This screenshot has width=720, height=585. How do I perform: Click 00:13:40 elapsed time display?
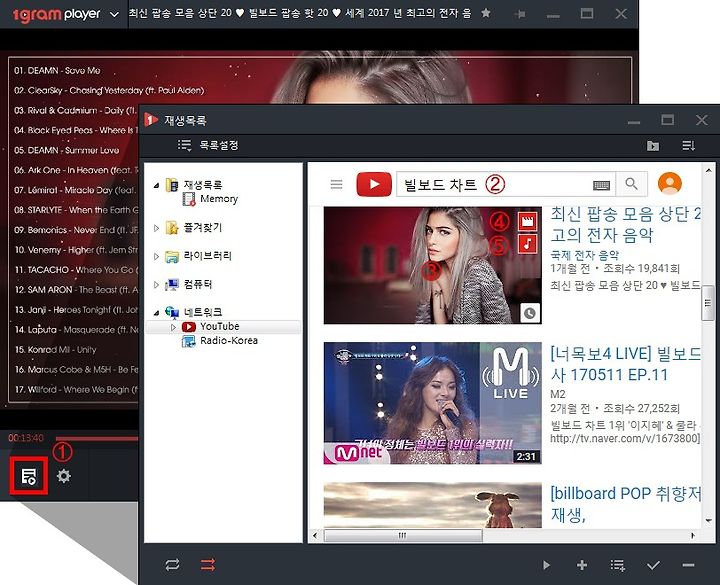[x=26, y=438]
